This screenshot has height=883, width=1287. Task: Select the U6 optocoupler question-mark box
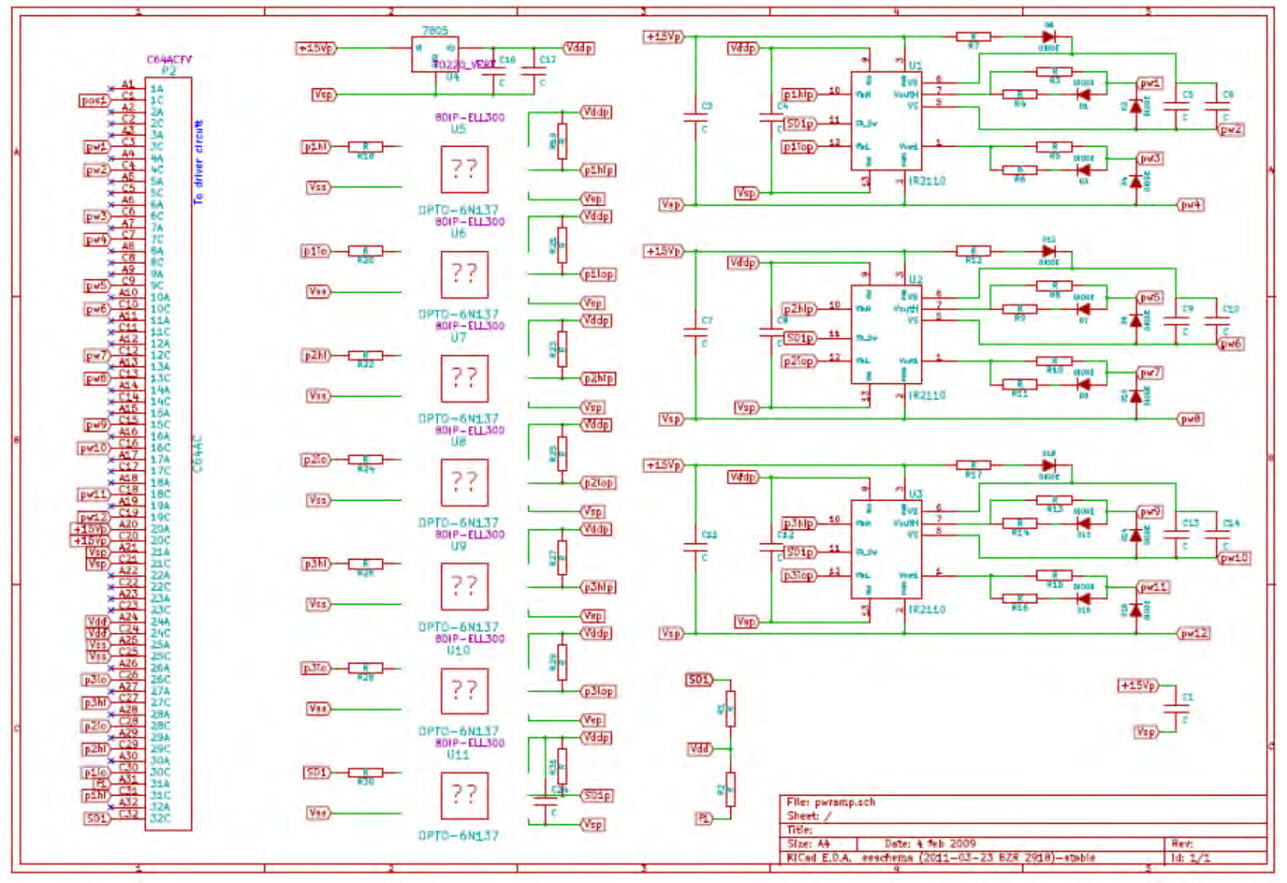tap(464, 274)
